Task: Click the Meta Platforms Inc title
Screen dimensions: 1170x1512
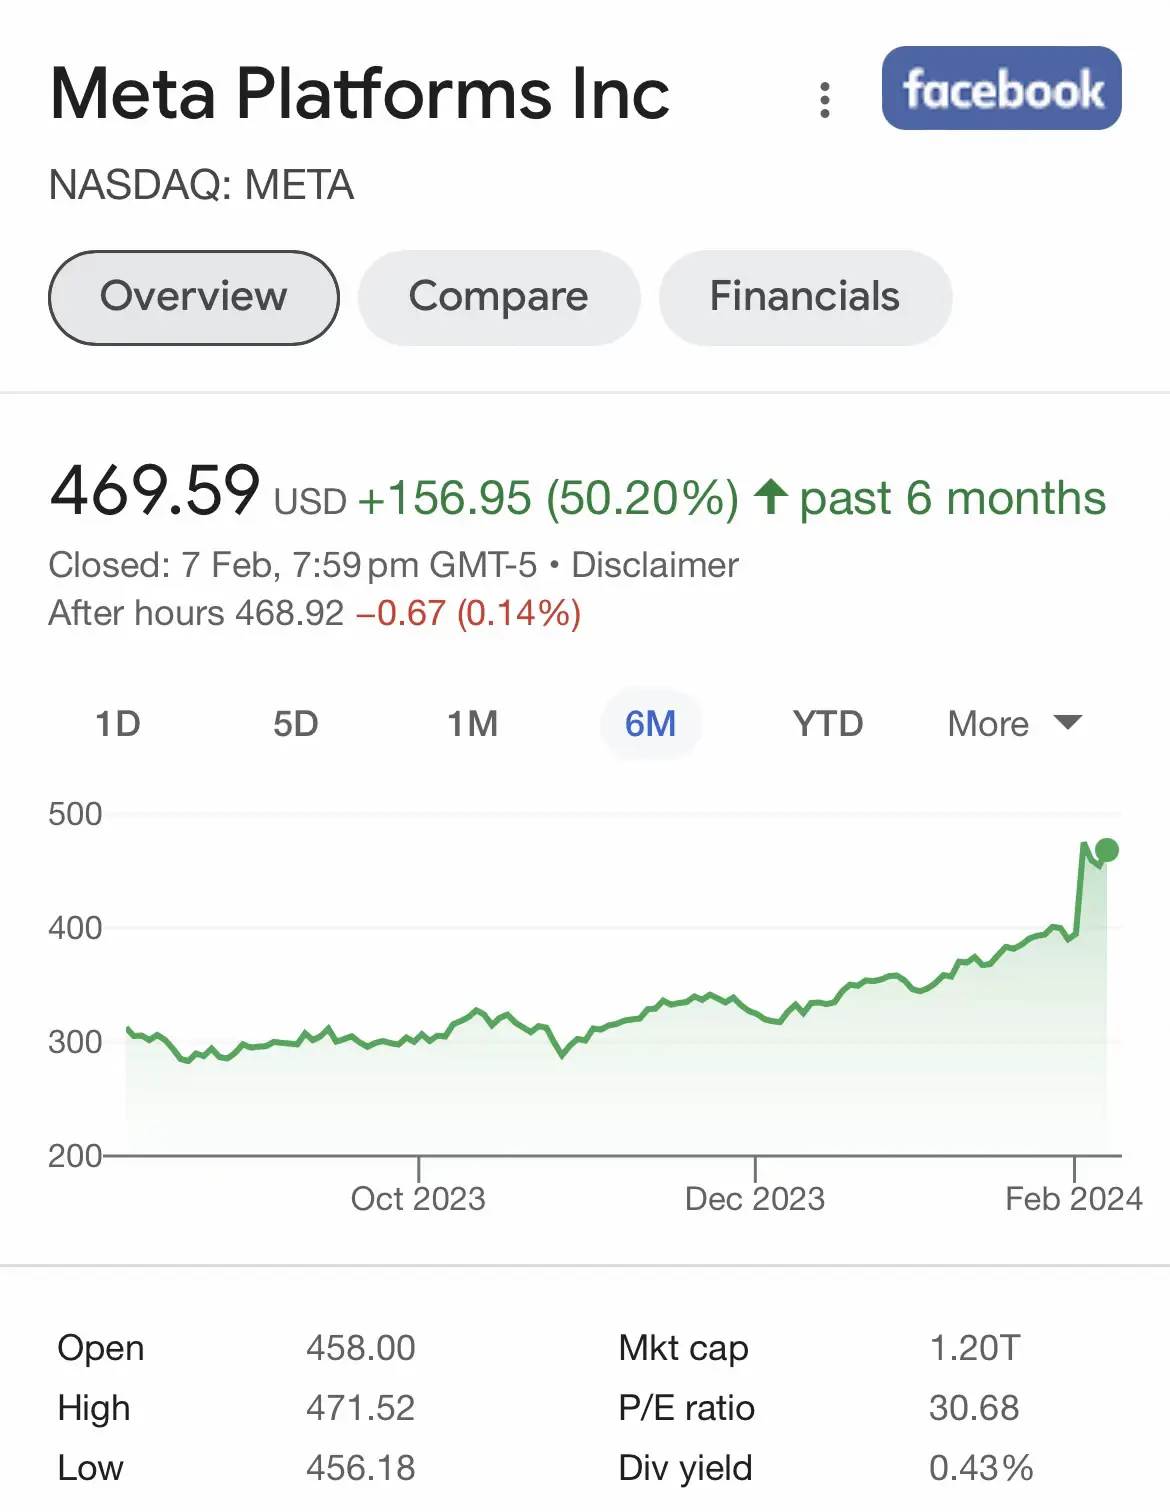Action: [x=360, y=93]
